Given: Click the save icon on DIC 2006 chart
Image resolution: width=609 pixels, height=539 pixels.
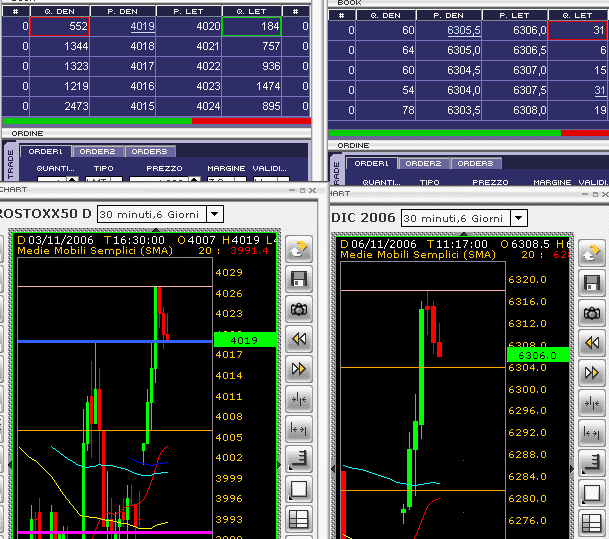Looking at the screenshot, I should coord(592,279).
